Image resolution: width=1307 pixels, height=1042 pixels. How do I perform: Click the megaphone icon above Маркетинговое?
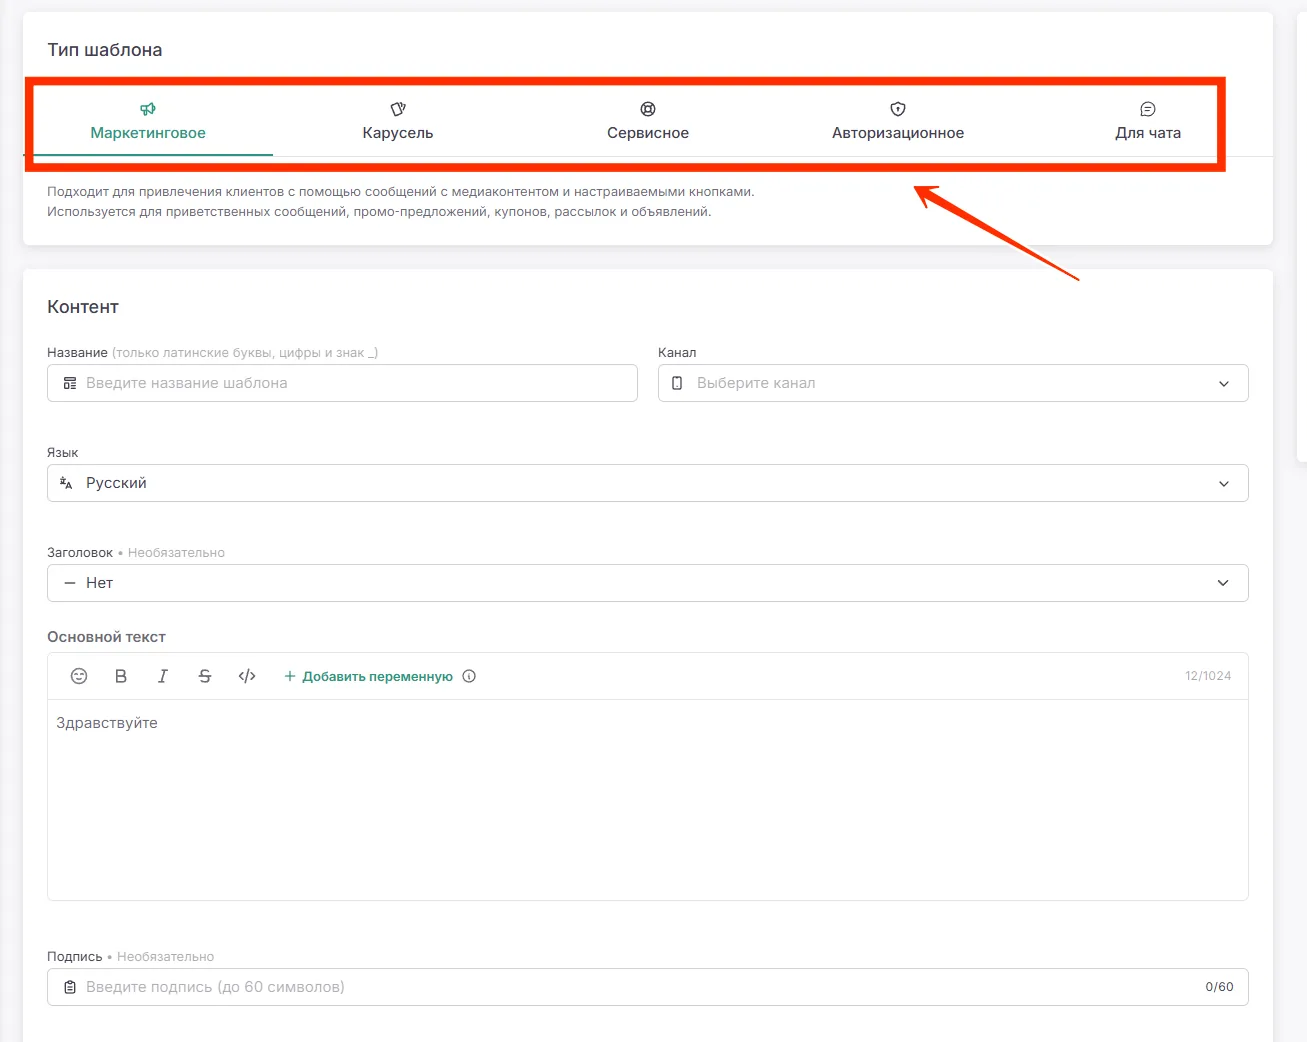(x=148, y=109)
